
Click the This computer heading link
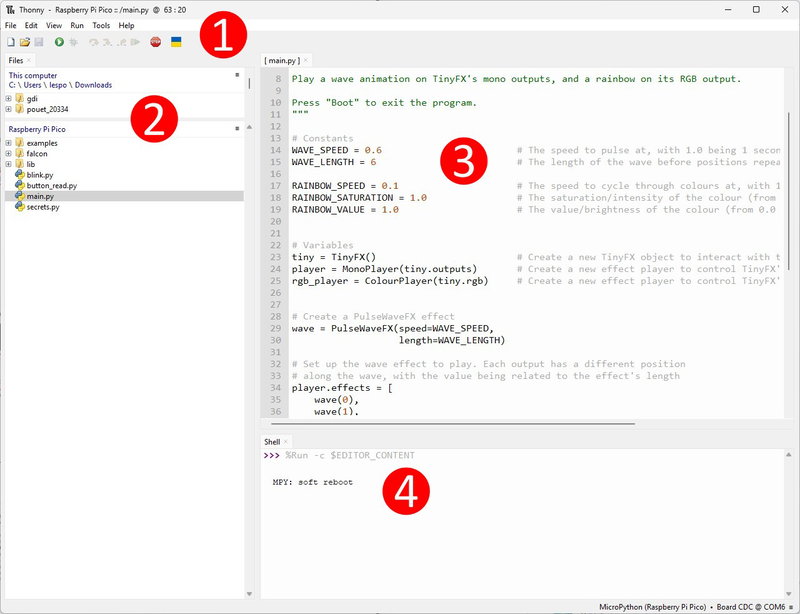coord(33,75)
